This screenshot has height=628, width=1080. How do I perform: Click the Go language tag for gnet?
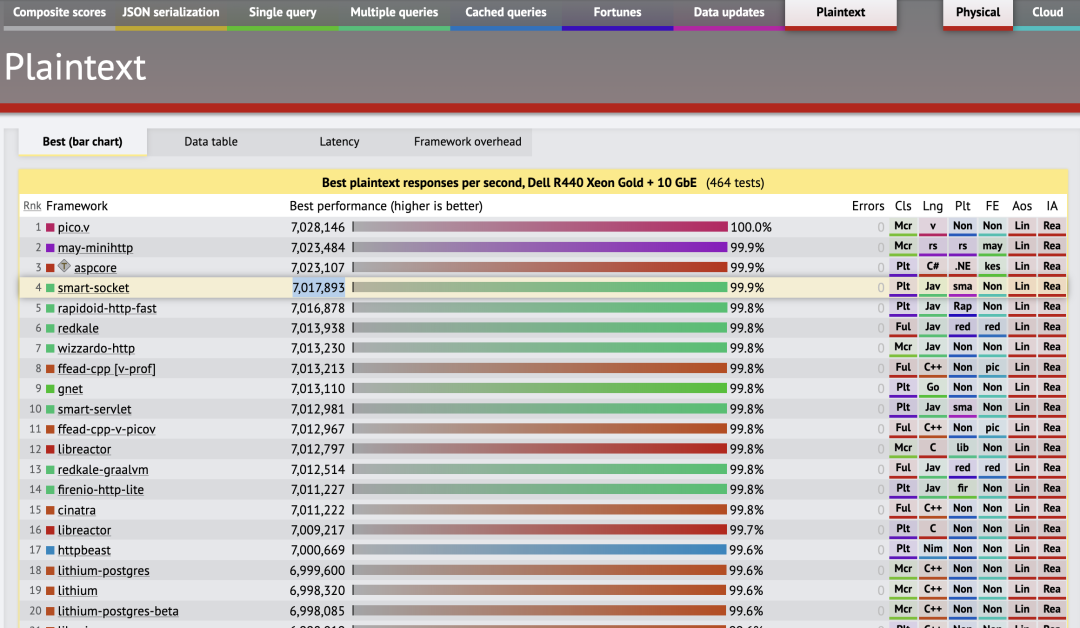click(933, 388)
